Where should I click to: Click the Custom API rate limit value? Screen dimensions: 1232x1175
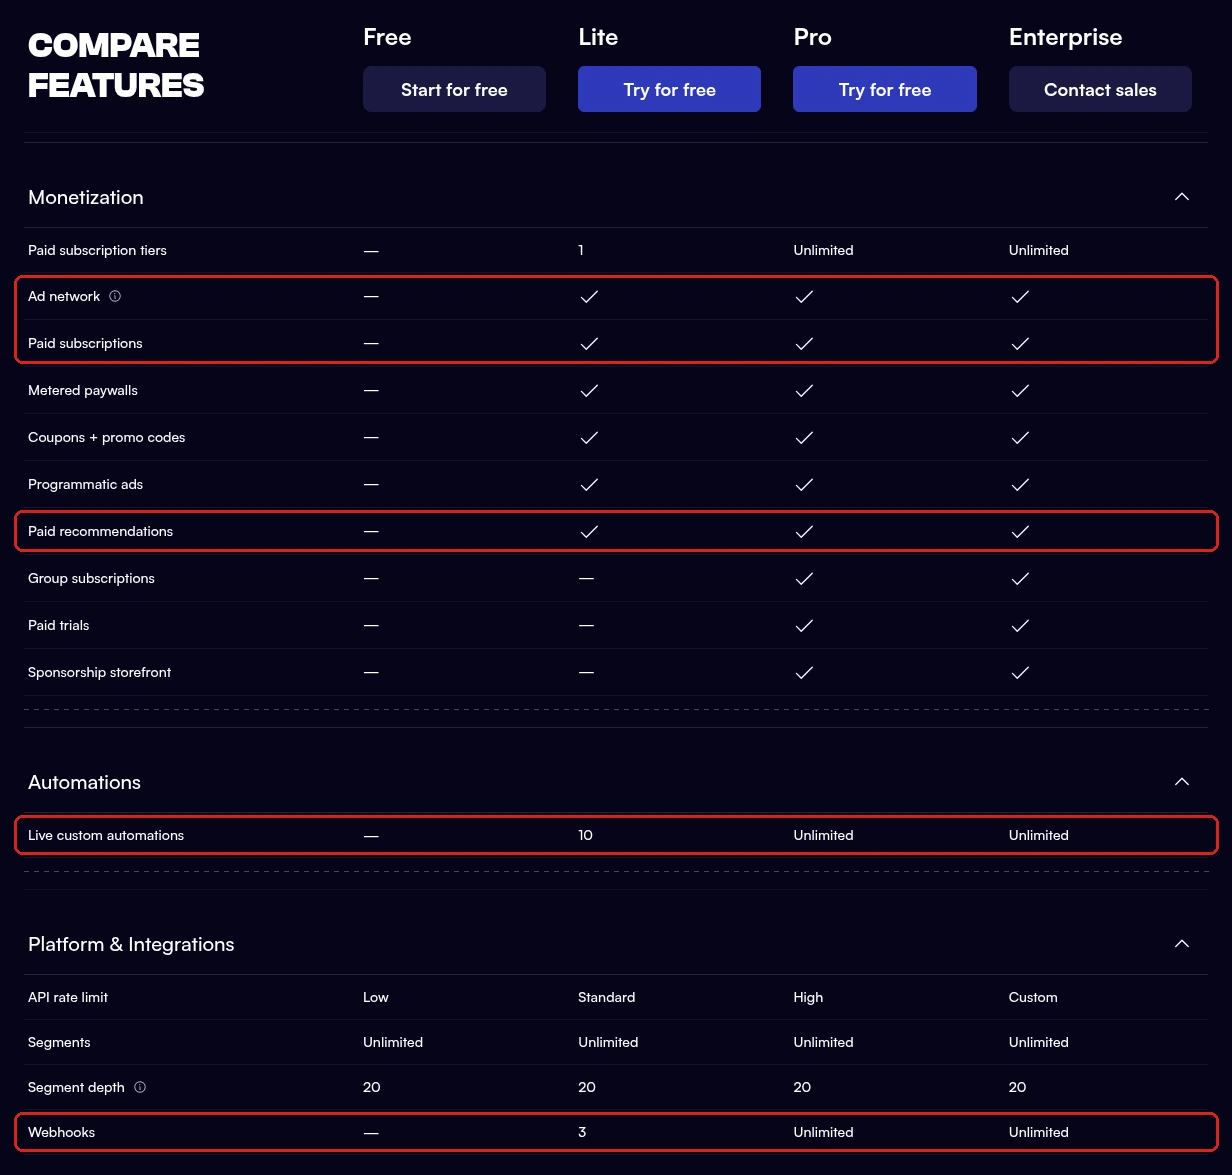(1033, 997)
